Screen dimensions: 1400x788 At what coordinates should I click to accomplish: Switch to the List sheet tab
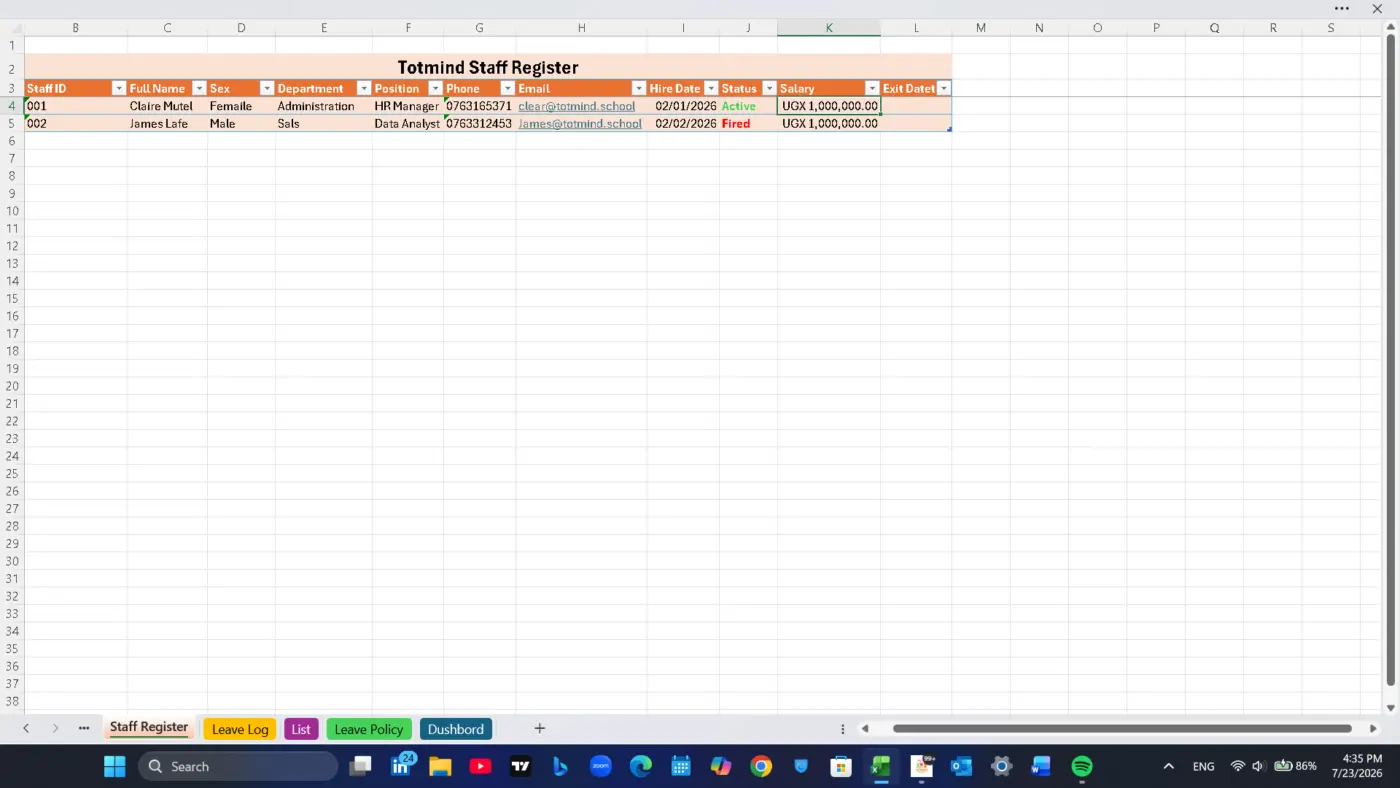coord(301,729)
